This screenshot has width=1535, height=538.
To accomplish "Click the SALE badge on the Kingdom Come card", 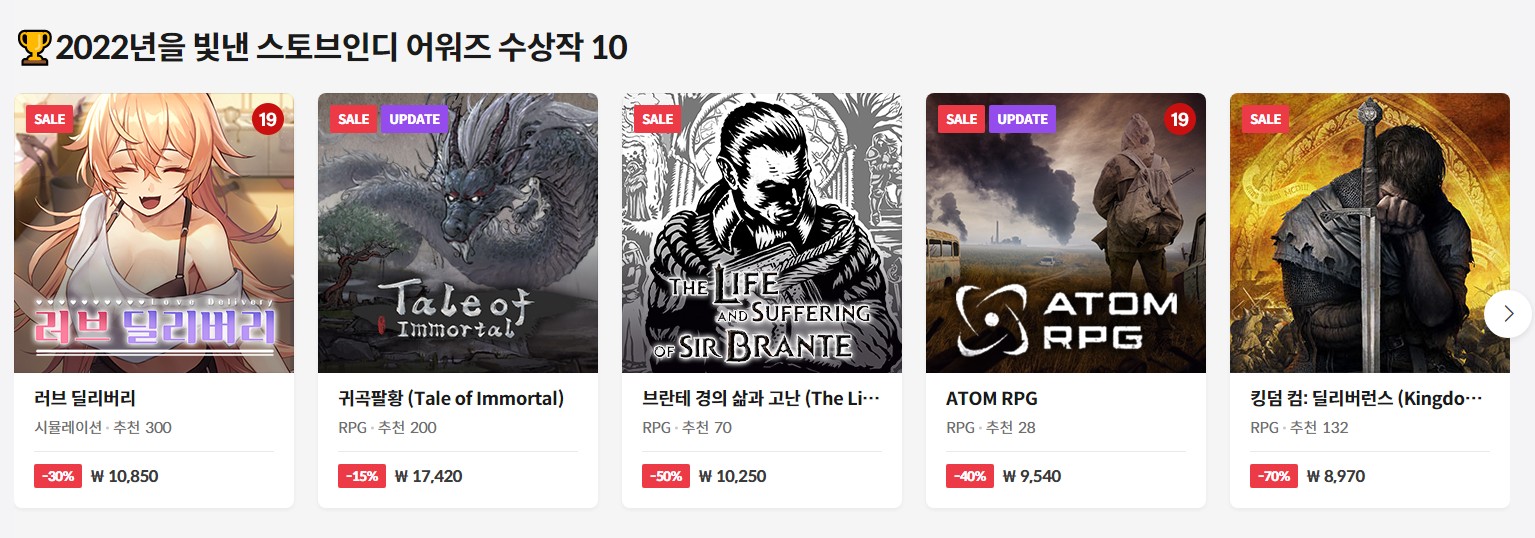I will (x=1265, y=119).
